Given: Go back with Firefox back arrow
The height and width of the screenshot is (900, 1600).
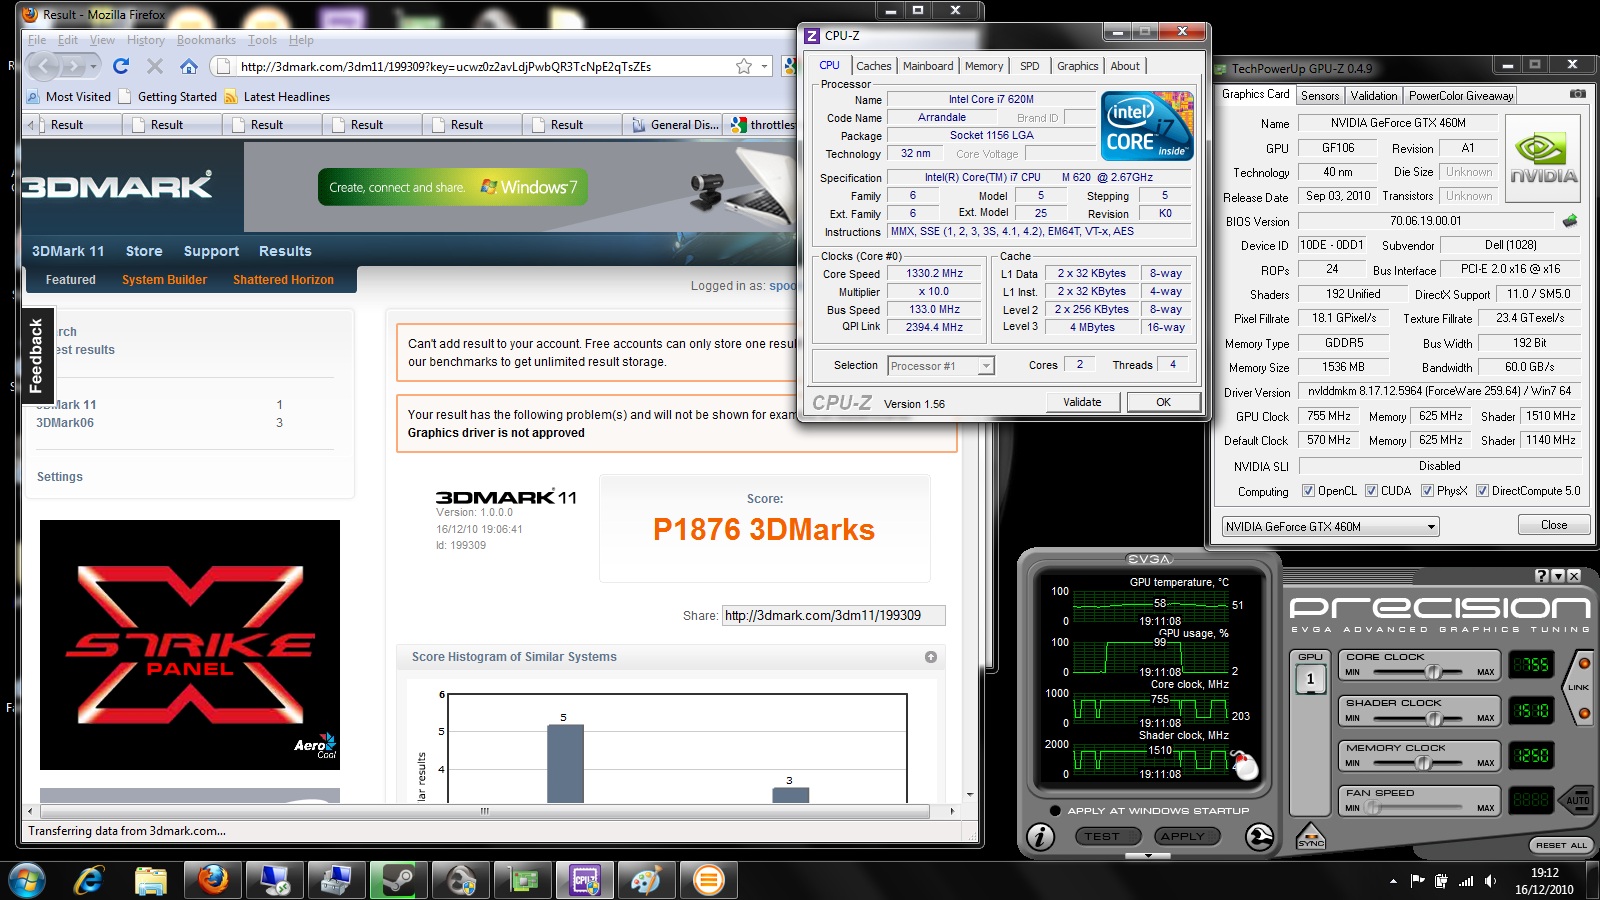Looking at the screenshot, I should coord(44,66).
